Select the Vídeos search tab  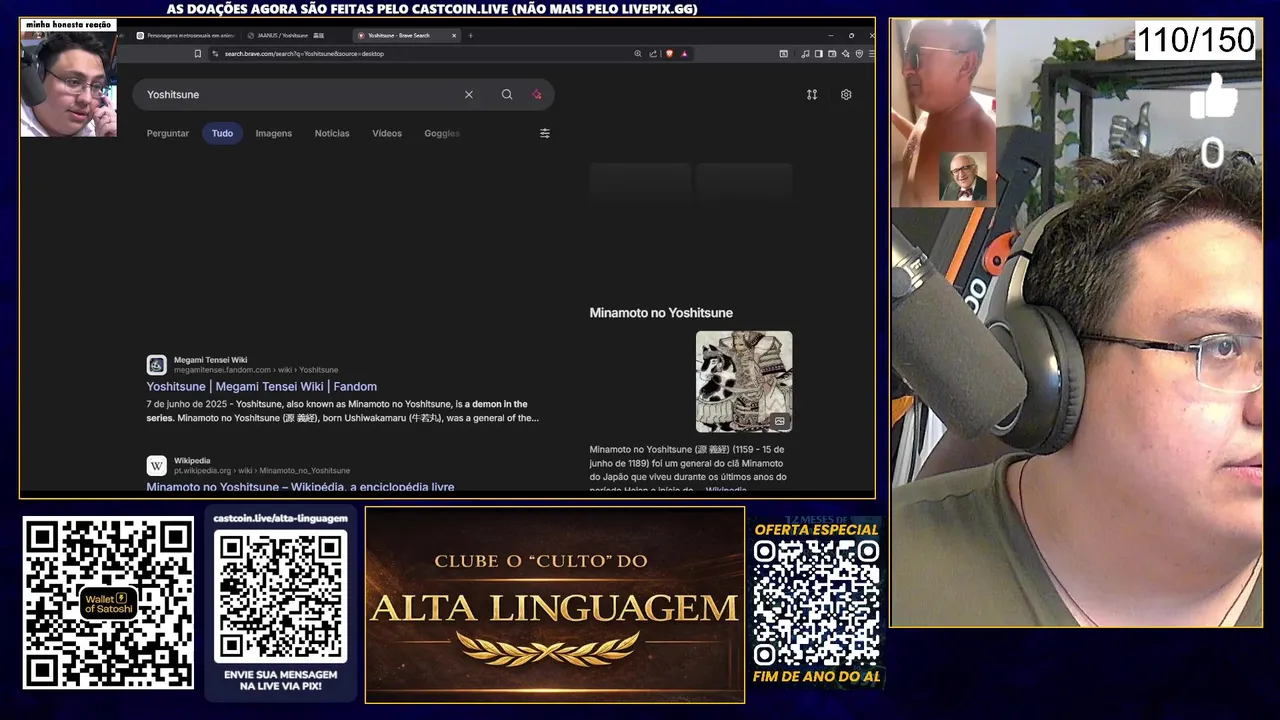pos(387,133)
